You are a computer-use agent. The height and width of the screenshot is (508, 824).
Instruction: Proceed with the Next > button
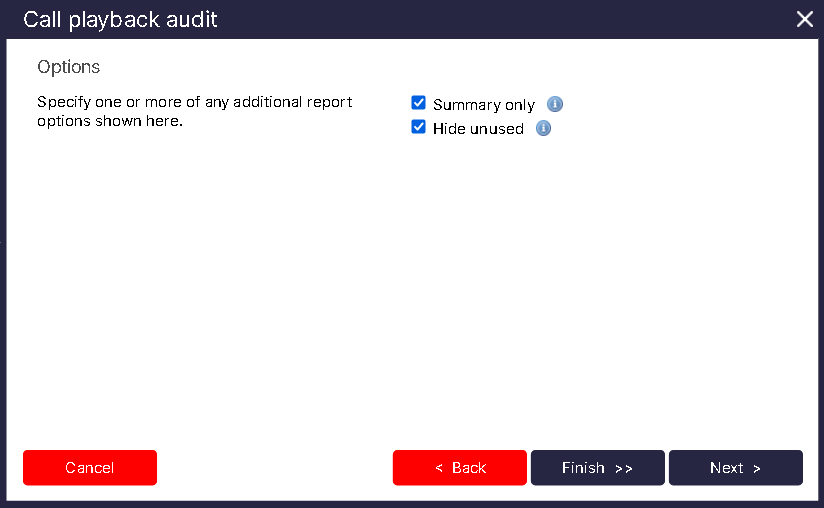tap(736, 468)
